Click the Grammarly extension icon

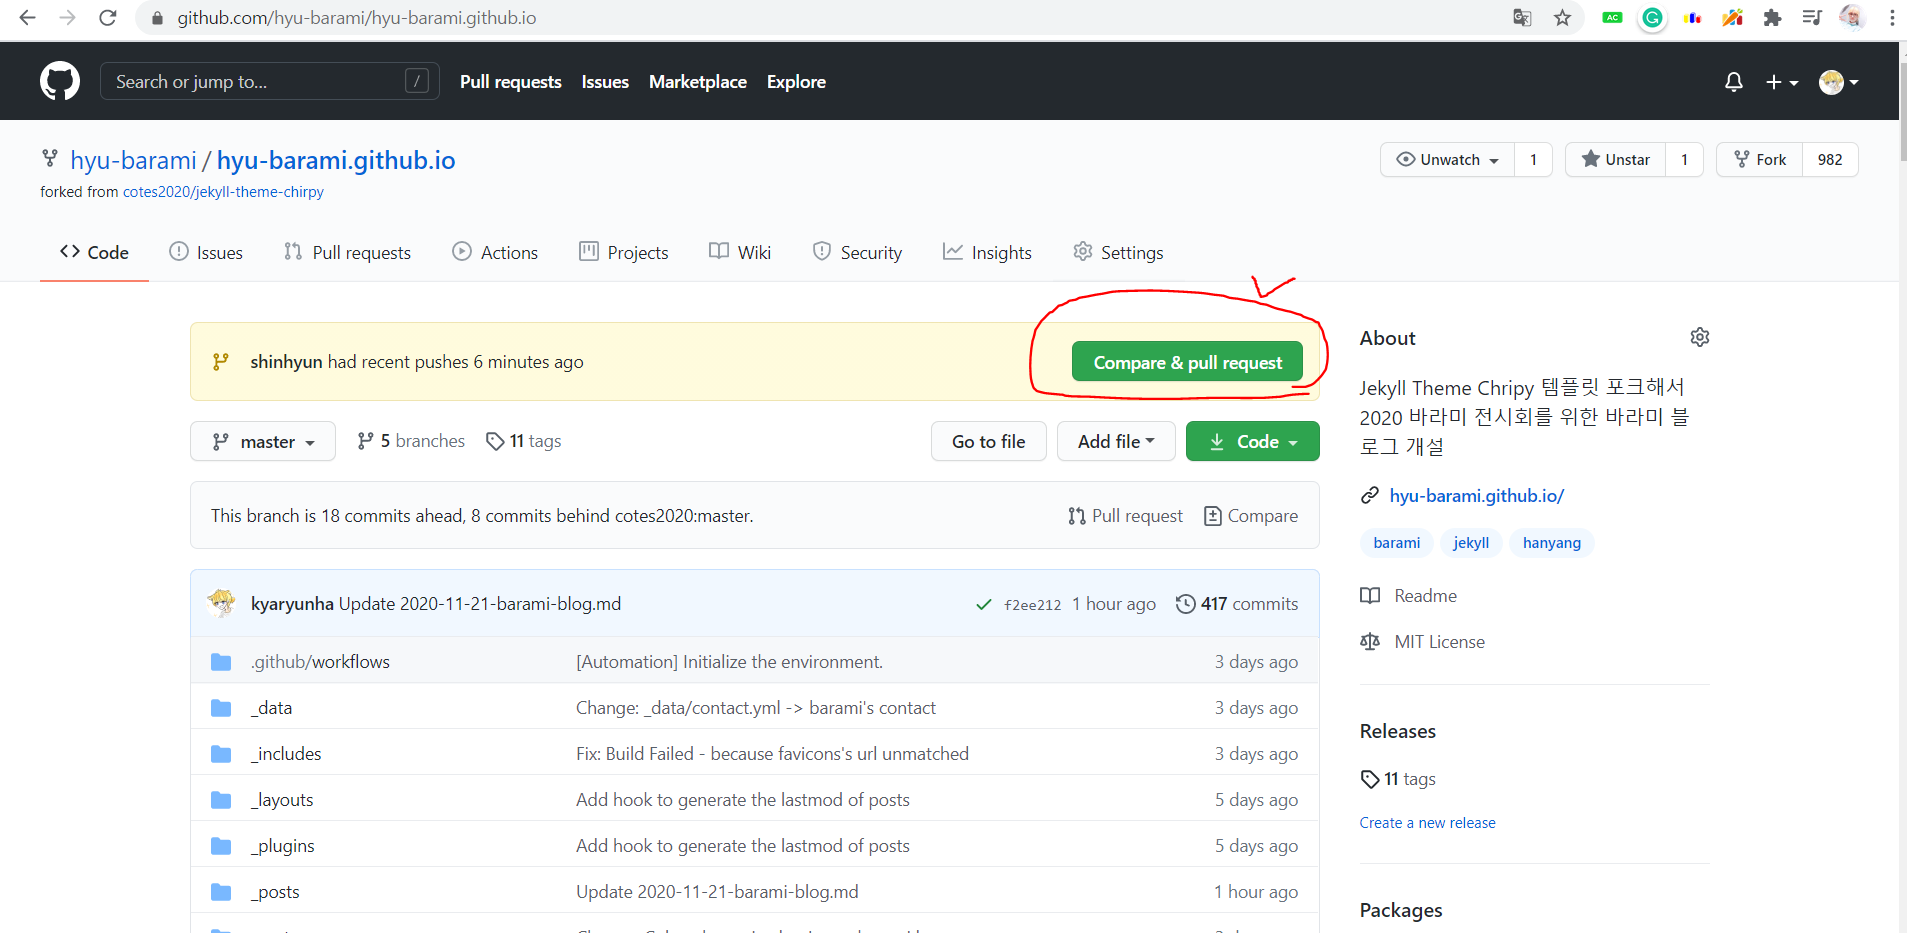[1652, 18]
